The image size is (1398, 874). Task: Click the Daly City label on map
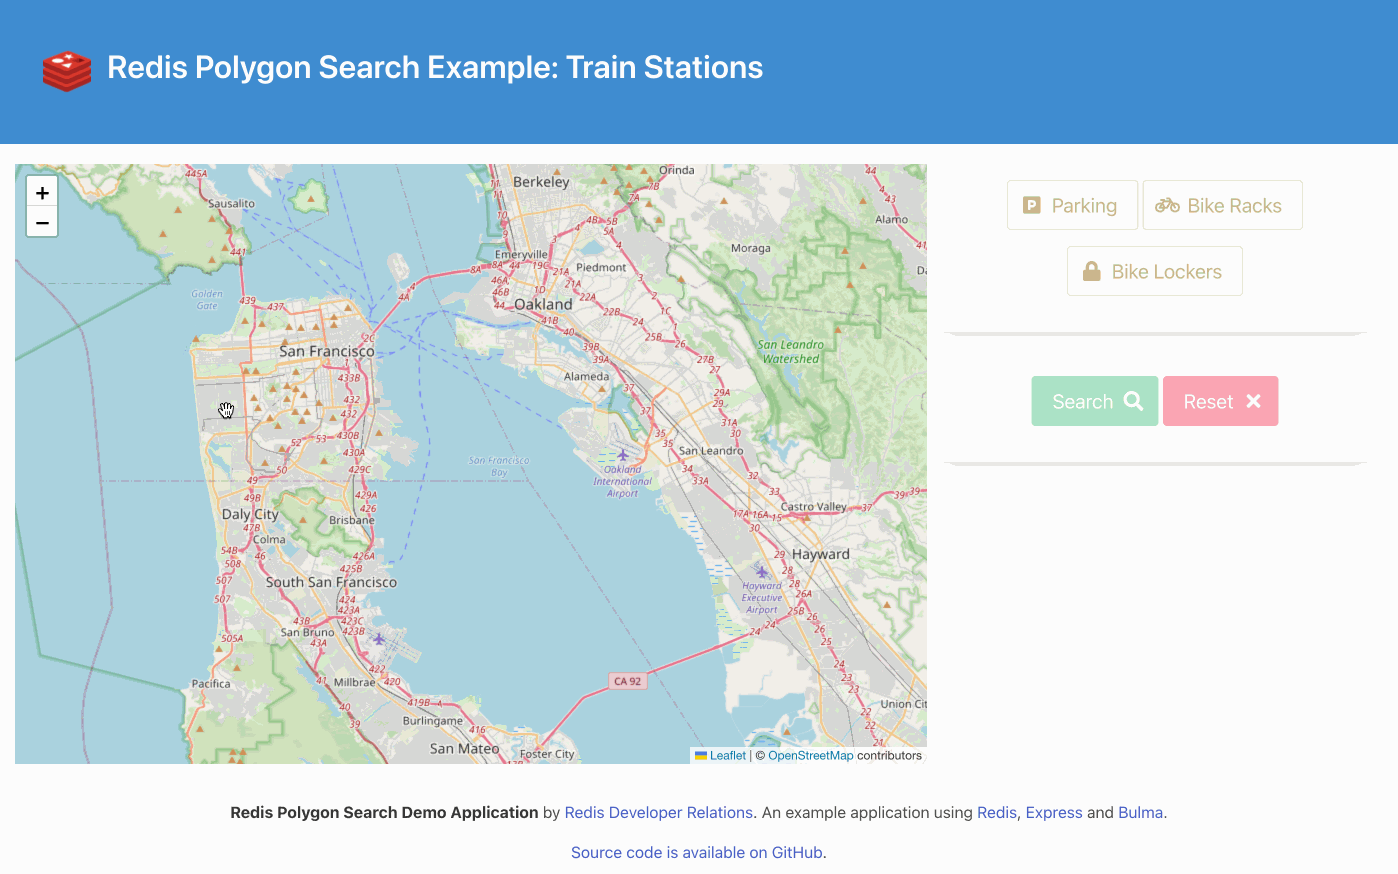[x=250, y=514]
